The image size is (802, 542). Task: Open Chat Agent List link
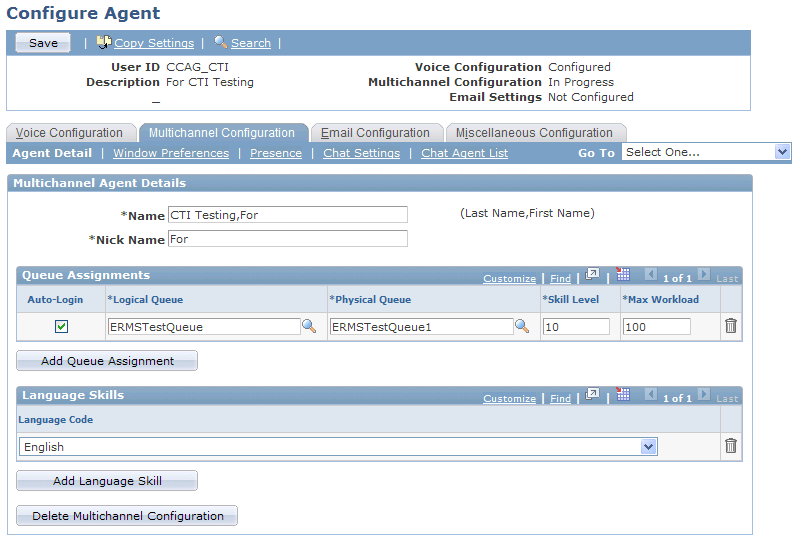point(464,153)
